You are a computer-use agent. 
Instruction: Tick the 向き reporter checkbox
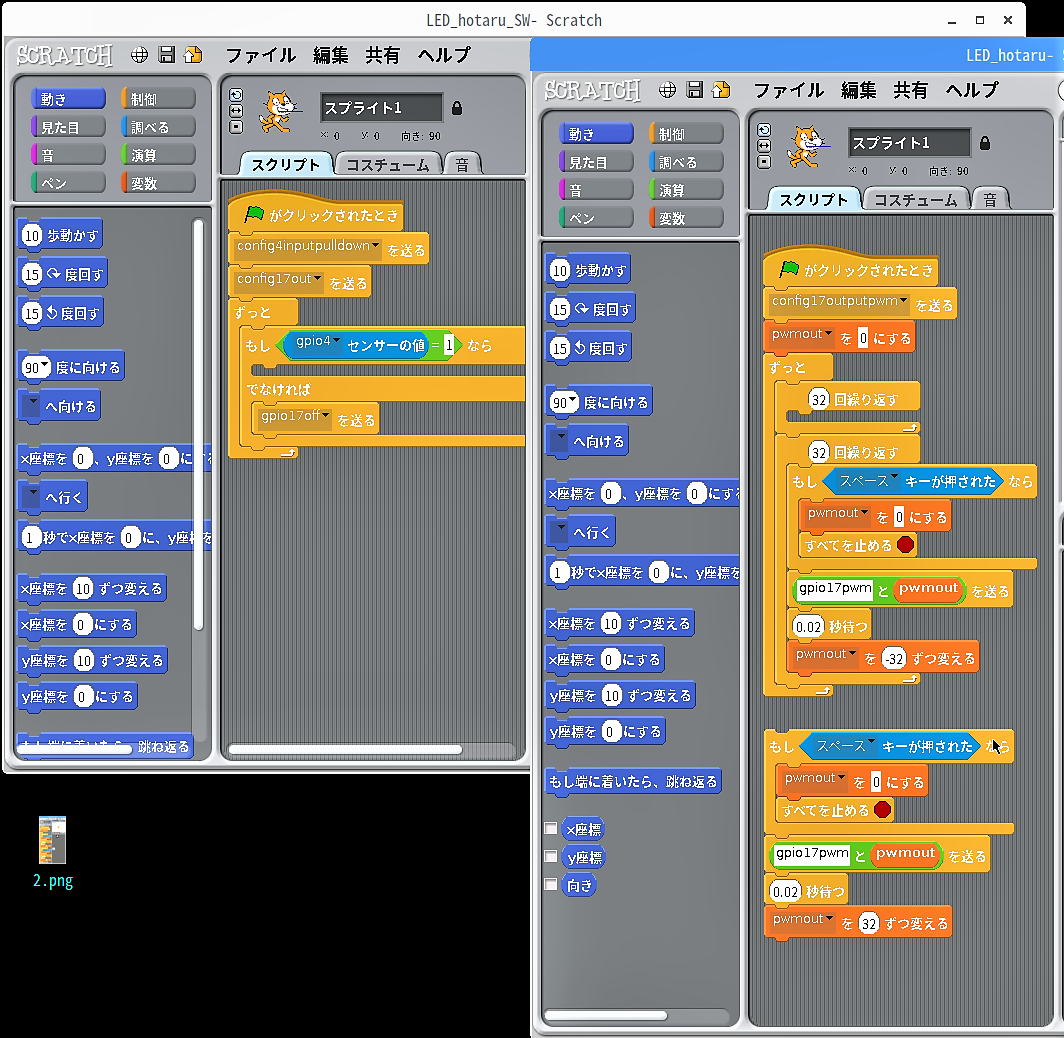[551, 884]
